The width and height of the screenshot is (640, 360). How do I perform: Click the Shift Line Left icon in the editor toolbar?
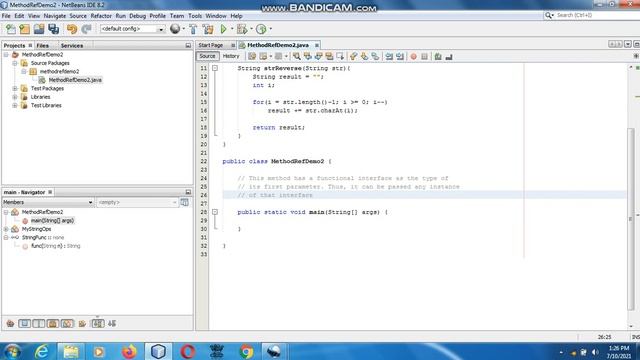389,56
